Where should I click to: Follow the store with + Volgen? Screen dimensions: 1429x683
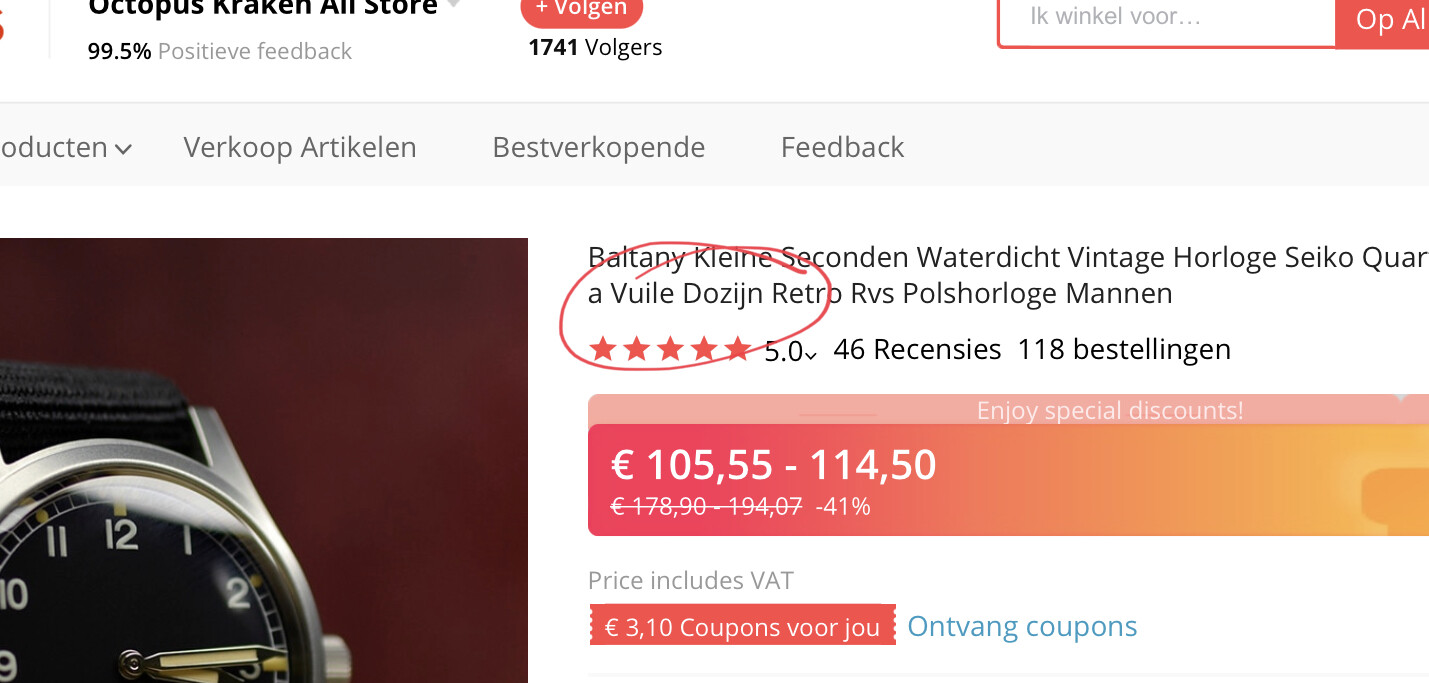pos(582,9)
